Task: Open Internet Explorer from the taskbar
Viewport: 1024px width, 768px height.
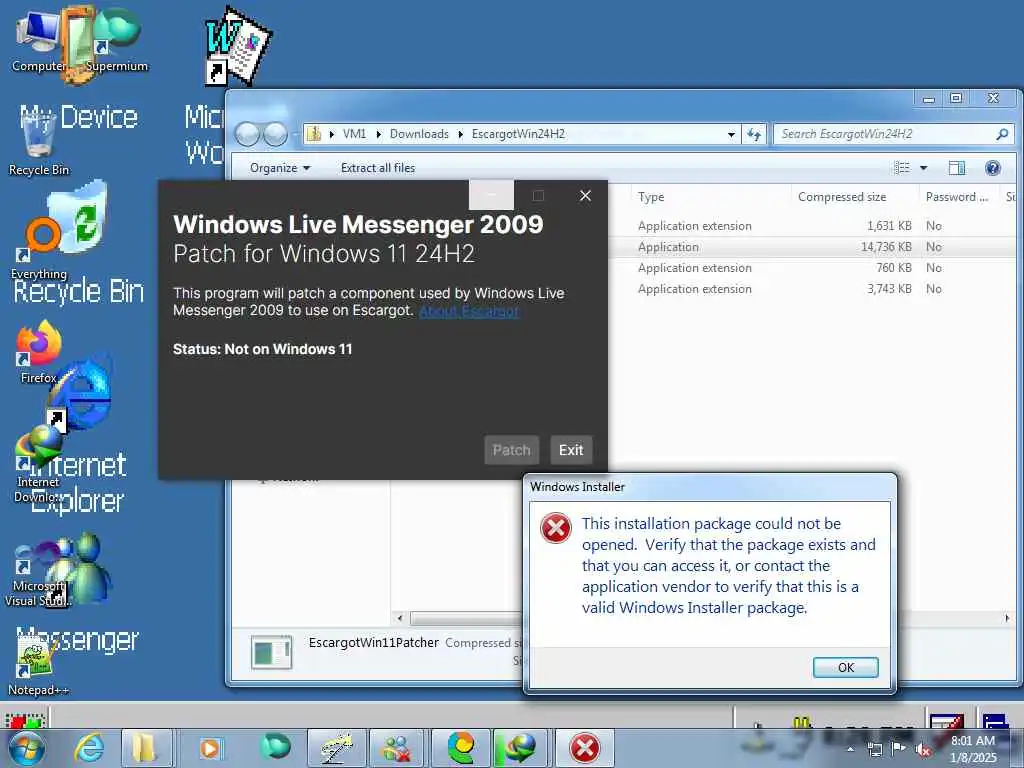Action: 89,748
